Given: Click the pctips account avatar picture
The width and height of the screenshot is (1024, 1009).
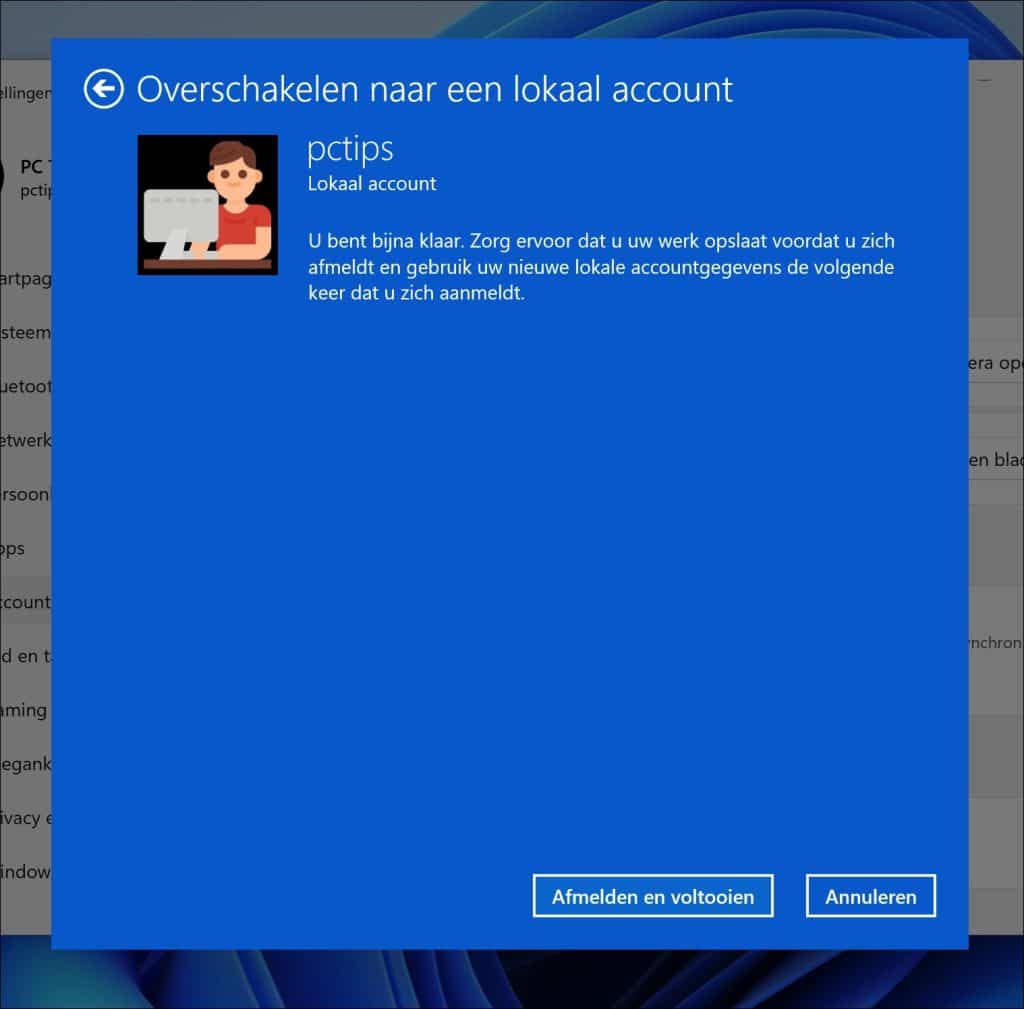Looking at the screenshot, I should tap(207, 203).
